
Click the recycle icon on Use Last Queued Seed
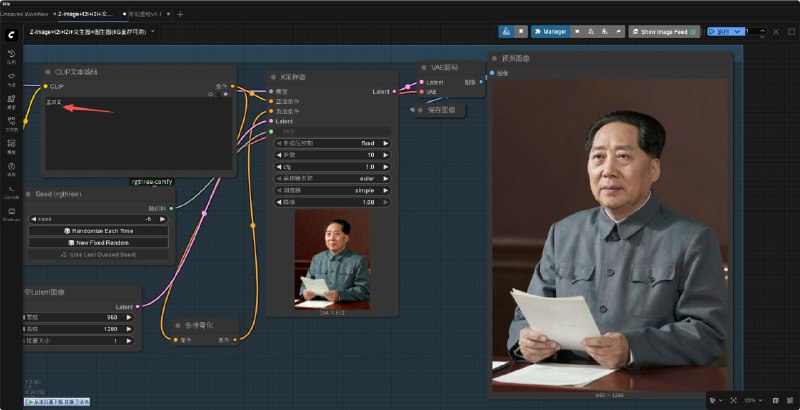pos(64,254)
